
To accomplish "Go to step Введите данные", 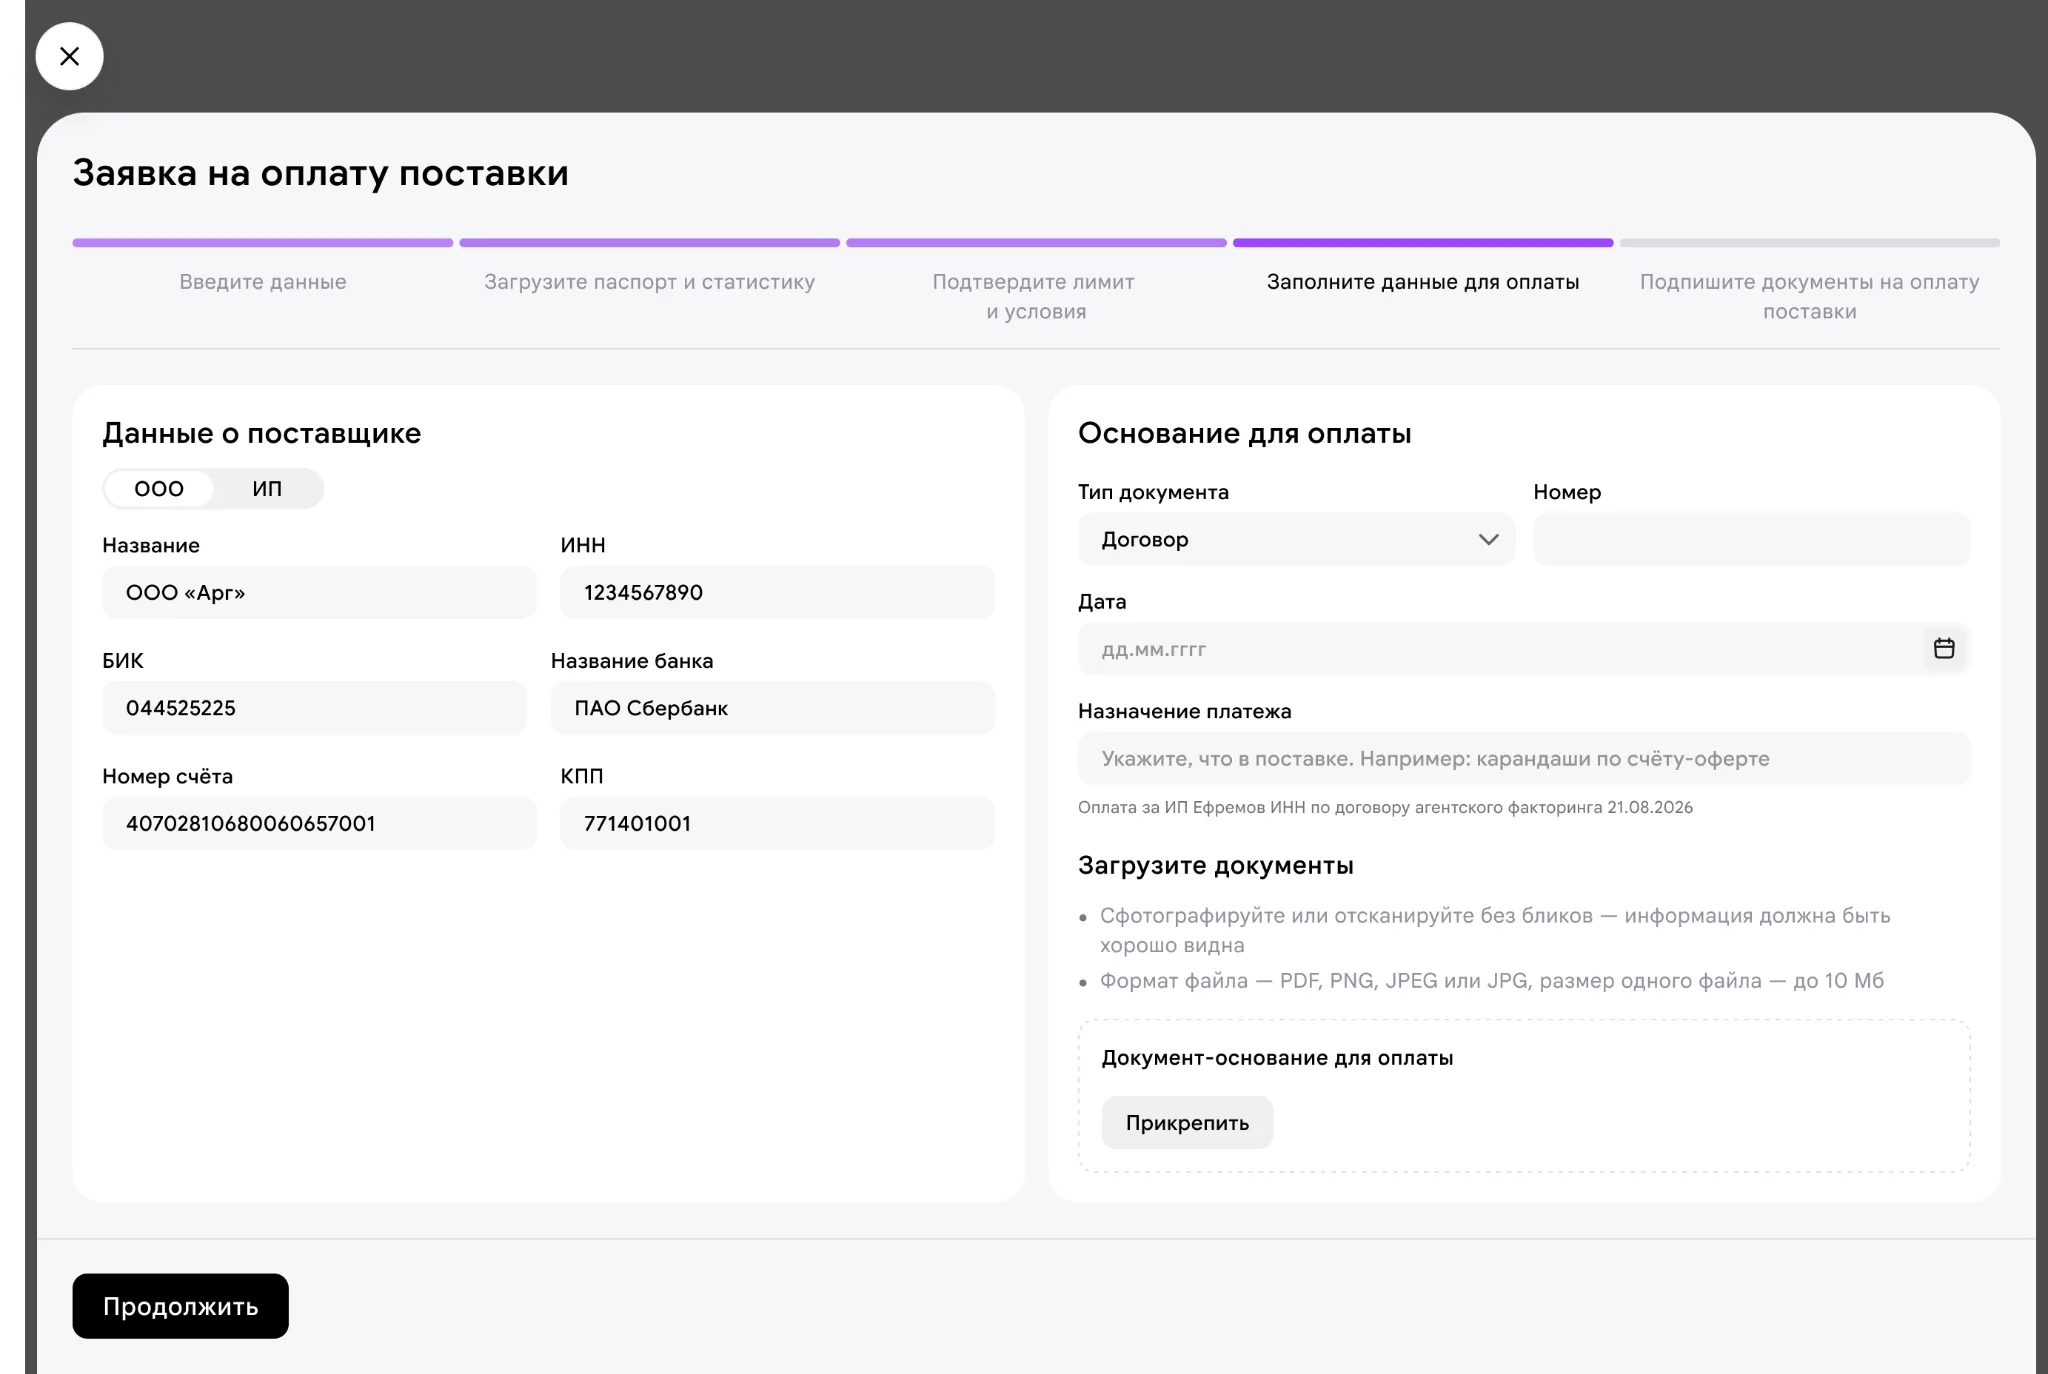I will (x=263, y=282).
